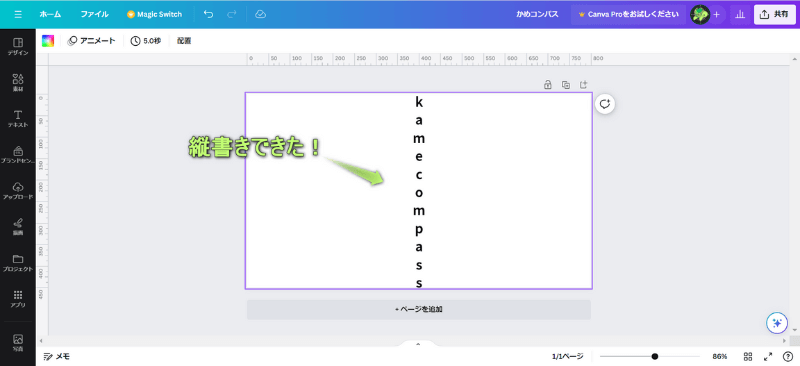Open the ファイル menu
Viewport: 800px width, 366px height.
[94, 14]
